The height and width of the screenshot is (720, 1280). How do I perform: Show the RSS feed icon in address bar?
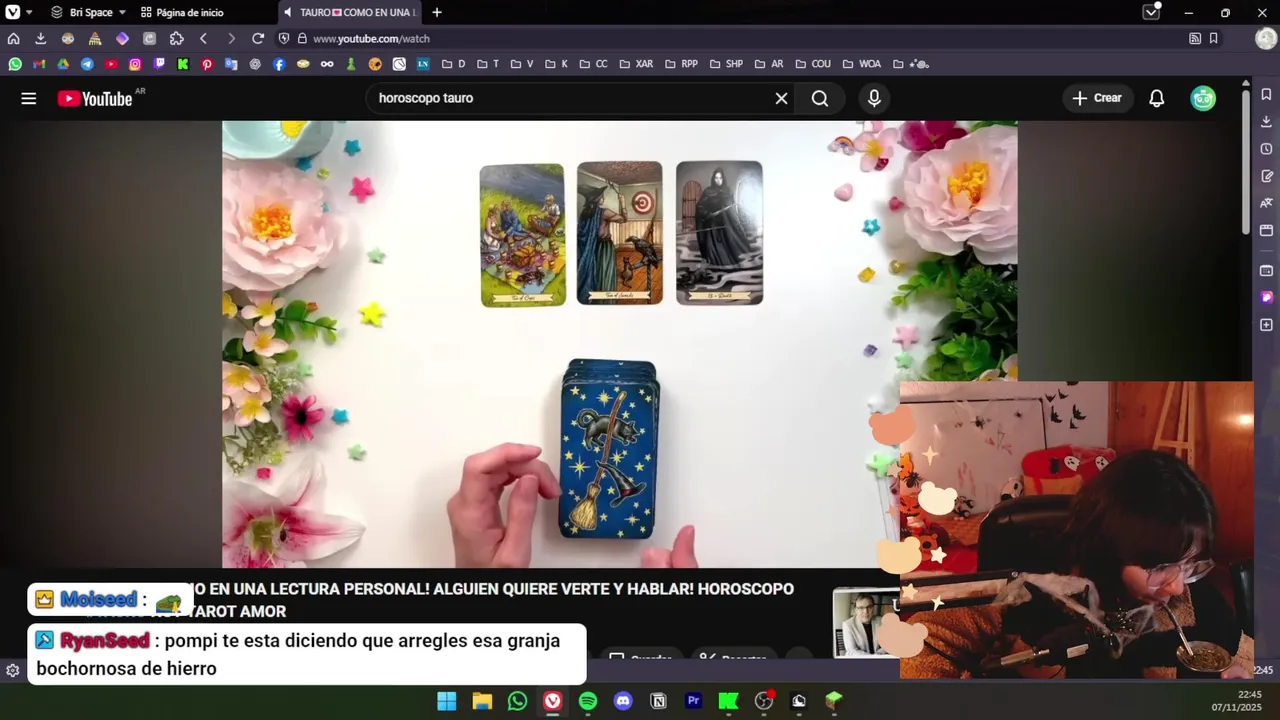click(1195, 38)
